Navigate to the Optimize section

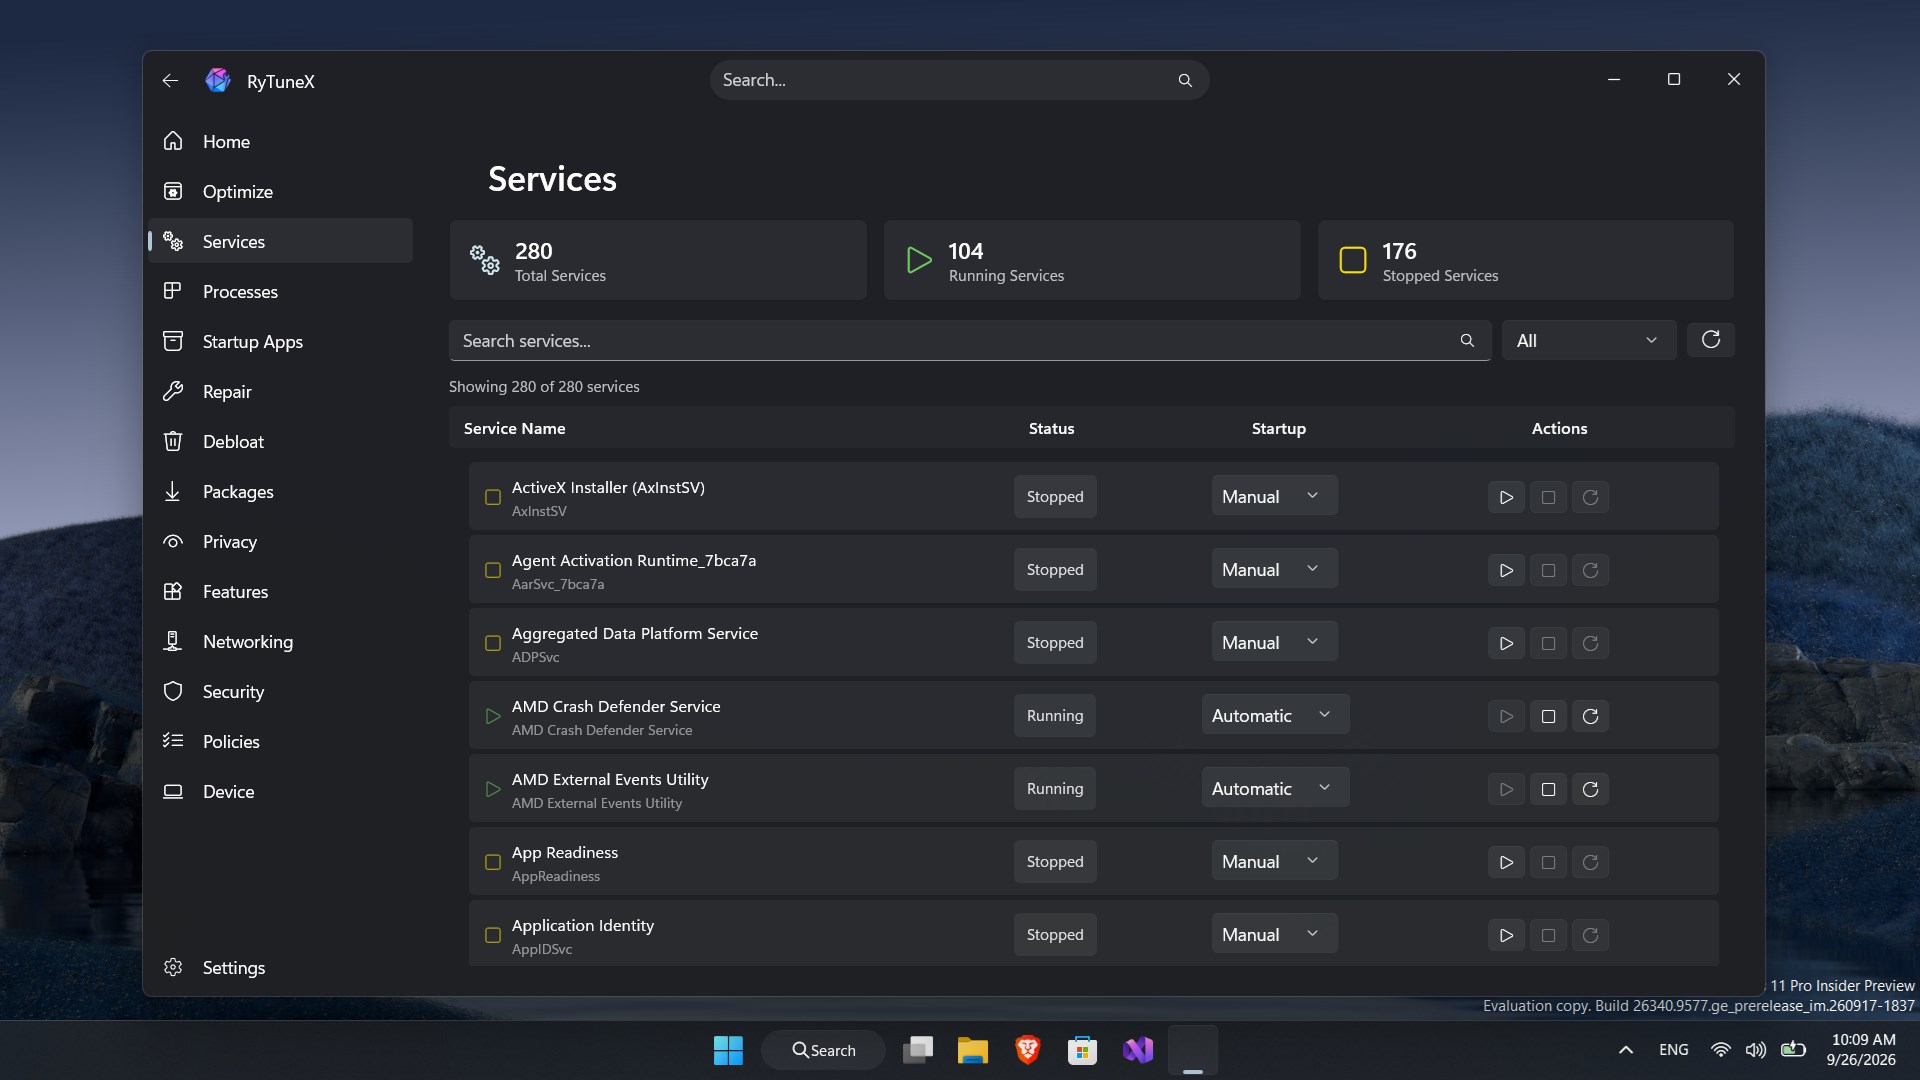pyautogui.click(x=280, y=191)
